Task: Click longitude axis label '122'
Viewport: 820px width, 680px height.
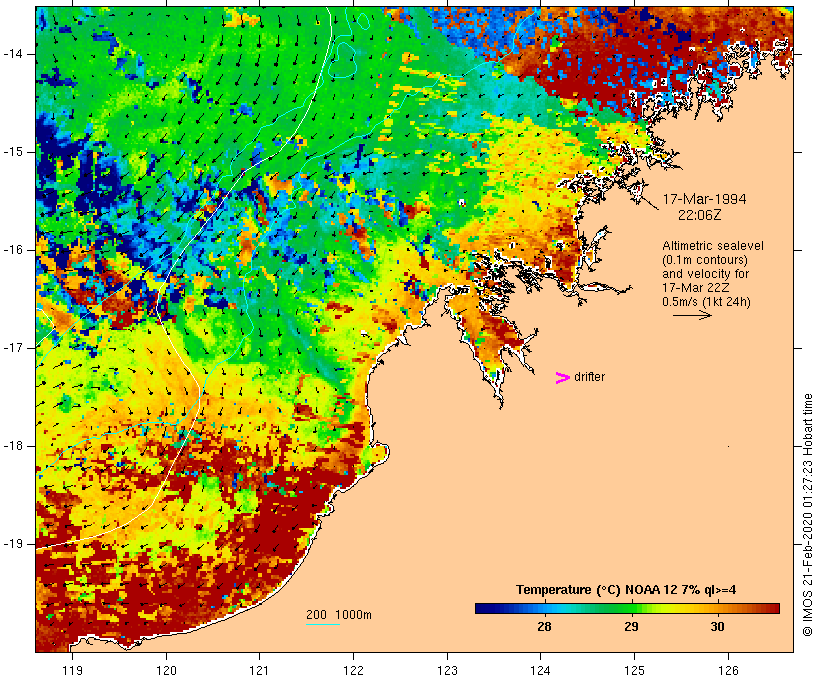Action: pos(353,670)
